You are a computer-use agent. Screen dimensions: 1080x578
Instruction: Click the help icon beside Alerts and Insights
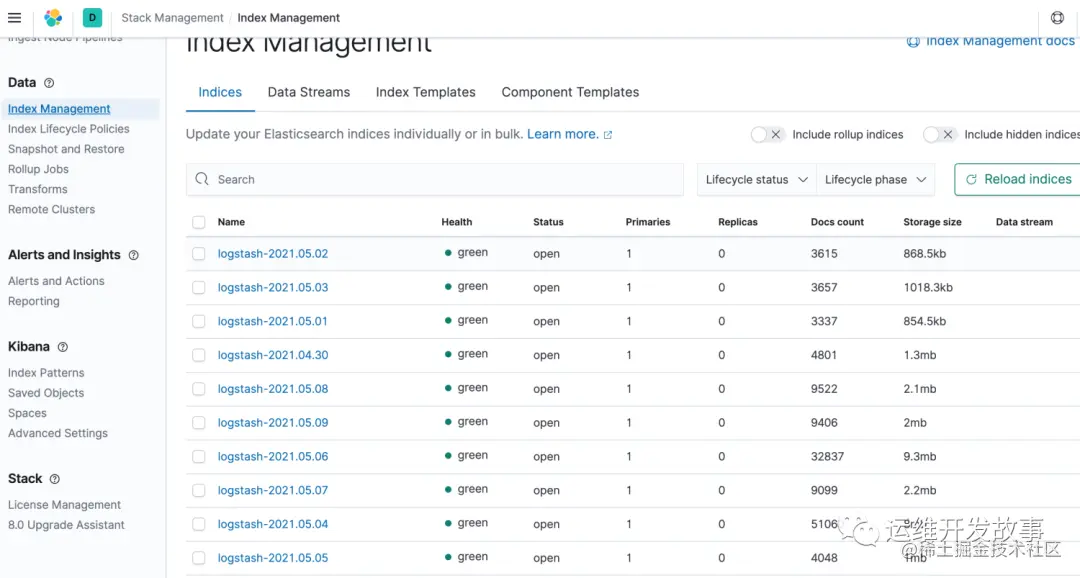(x=134, y=255)
